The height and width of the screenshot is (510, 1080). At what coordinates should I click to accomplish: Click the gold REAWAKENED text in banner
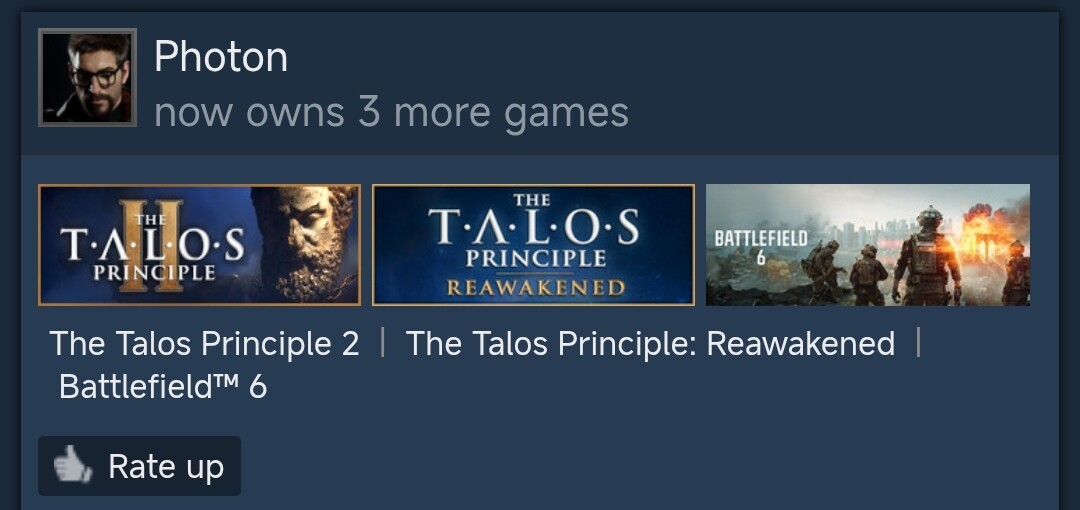coord(536,287)
